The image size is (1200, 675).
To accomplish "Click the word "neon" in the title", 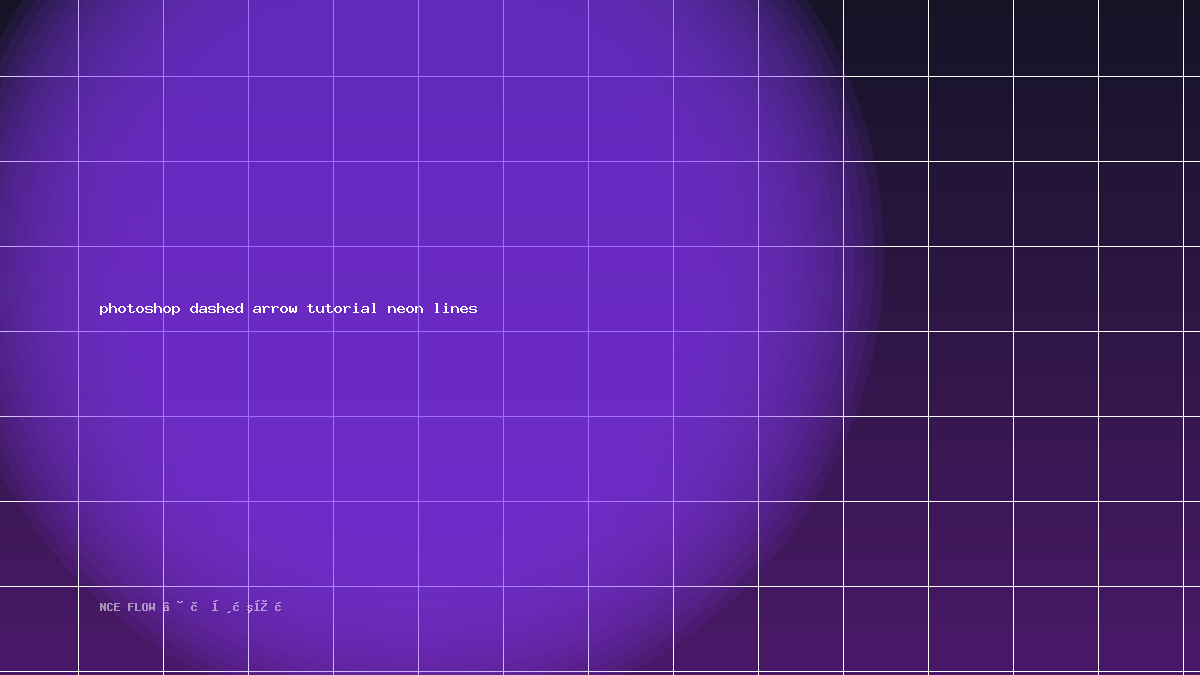I will (x=405, y=309).
